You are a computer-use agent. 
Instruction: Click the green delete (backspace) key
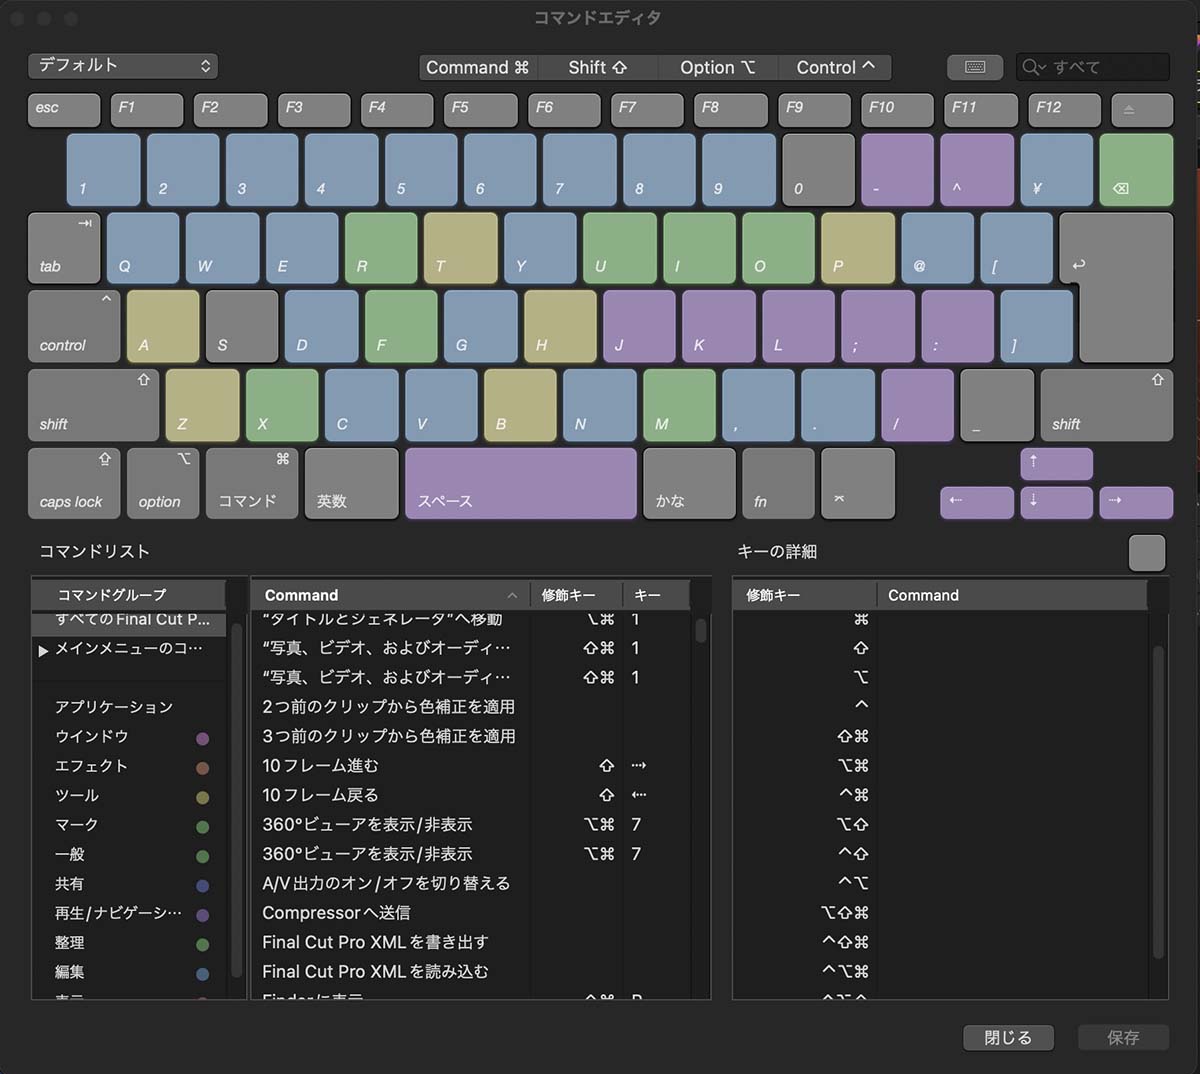click(1136, 170)
